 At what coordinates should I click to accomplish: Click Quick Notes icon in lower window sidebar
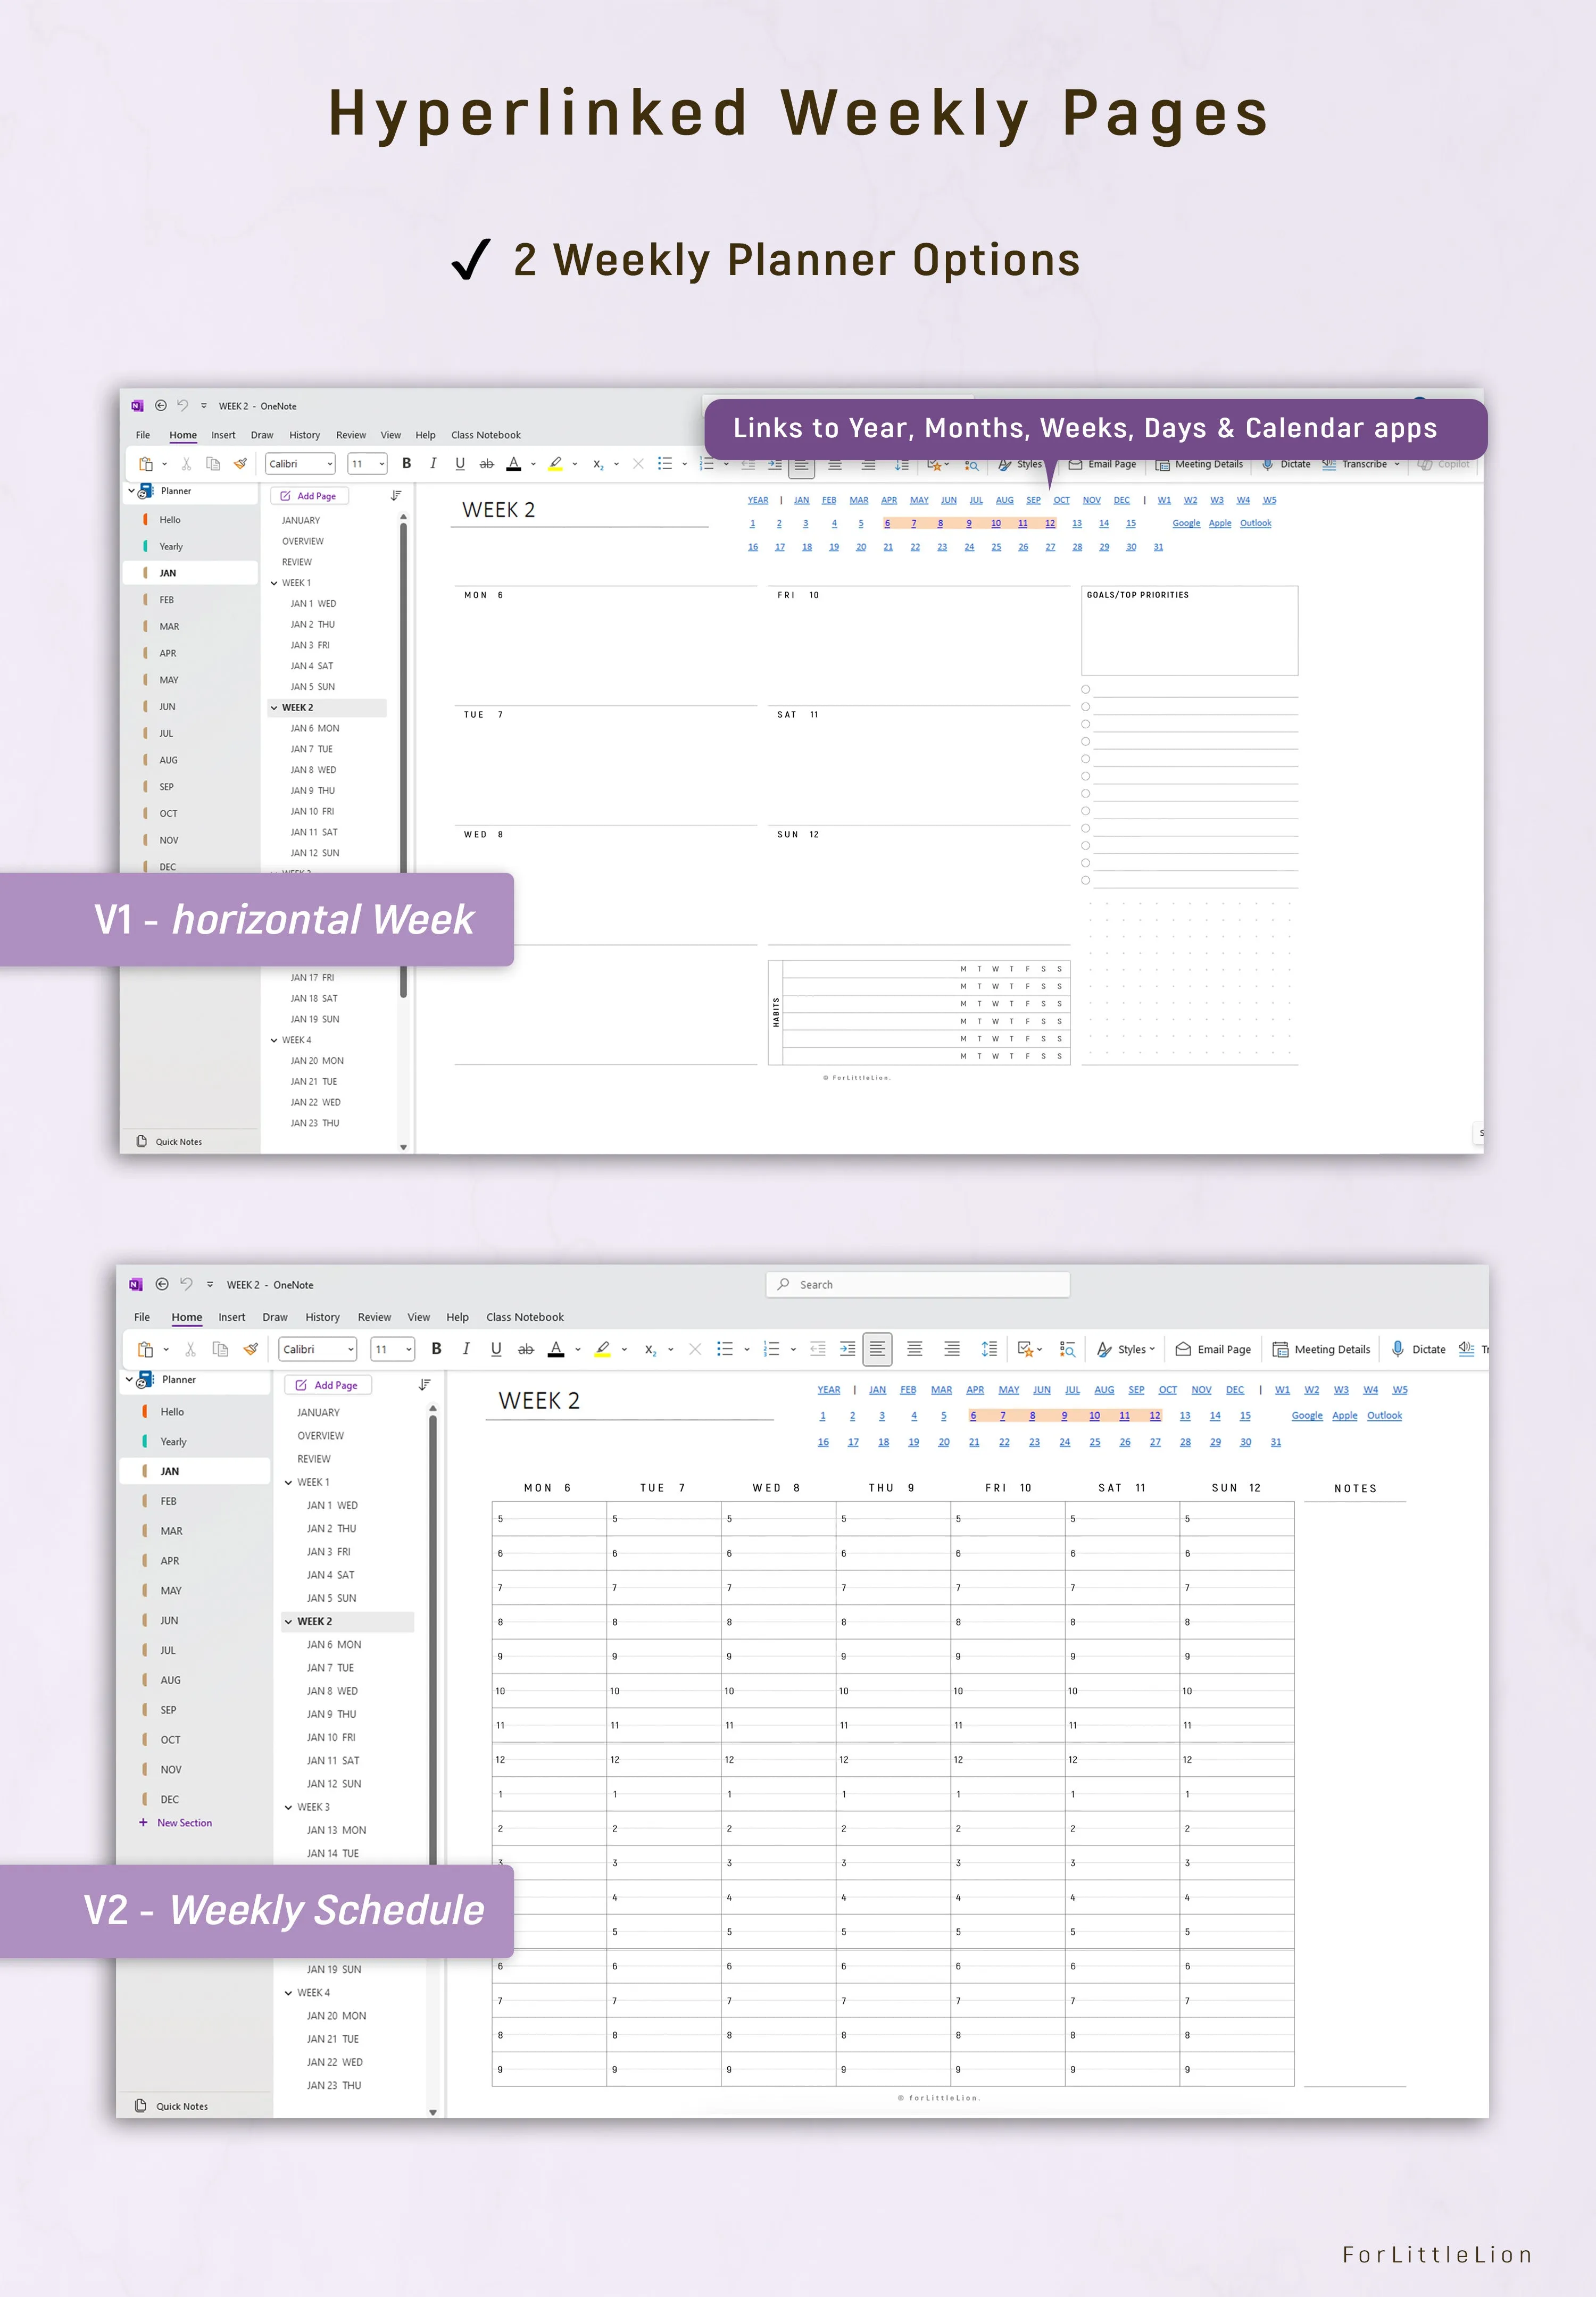point(141,2105)
